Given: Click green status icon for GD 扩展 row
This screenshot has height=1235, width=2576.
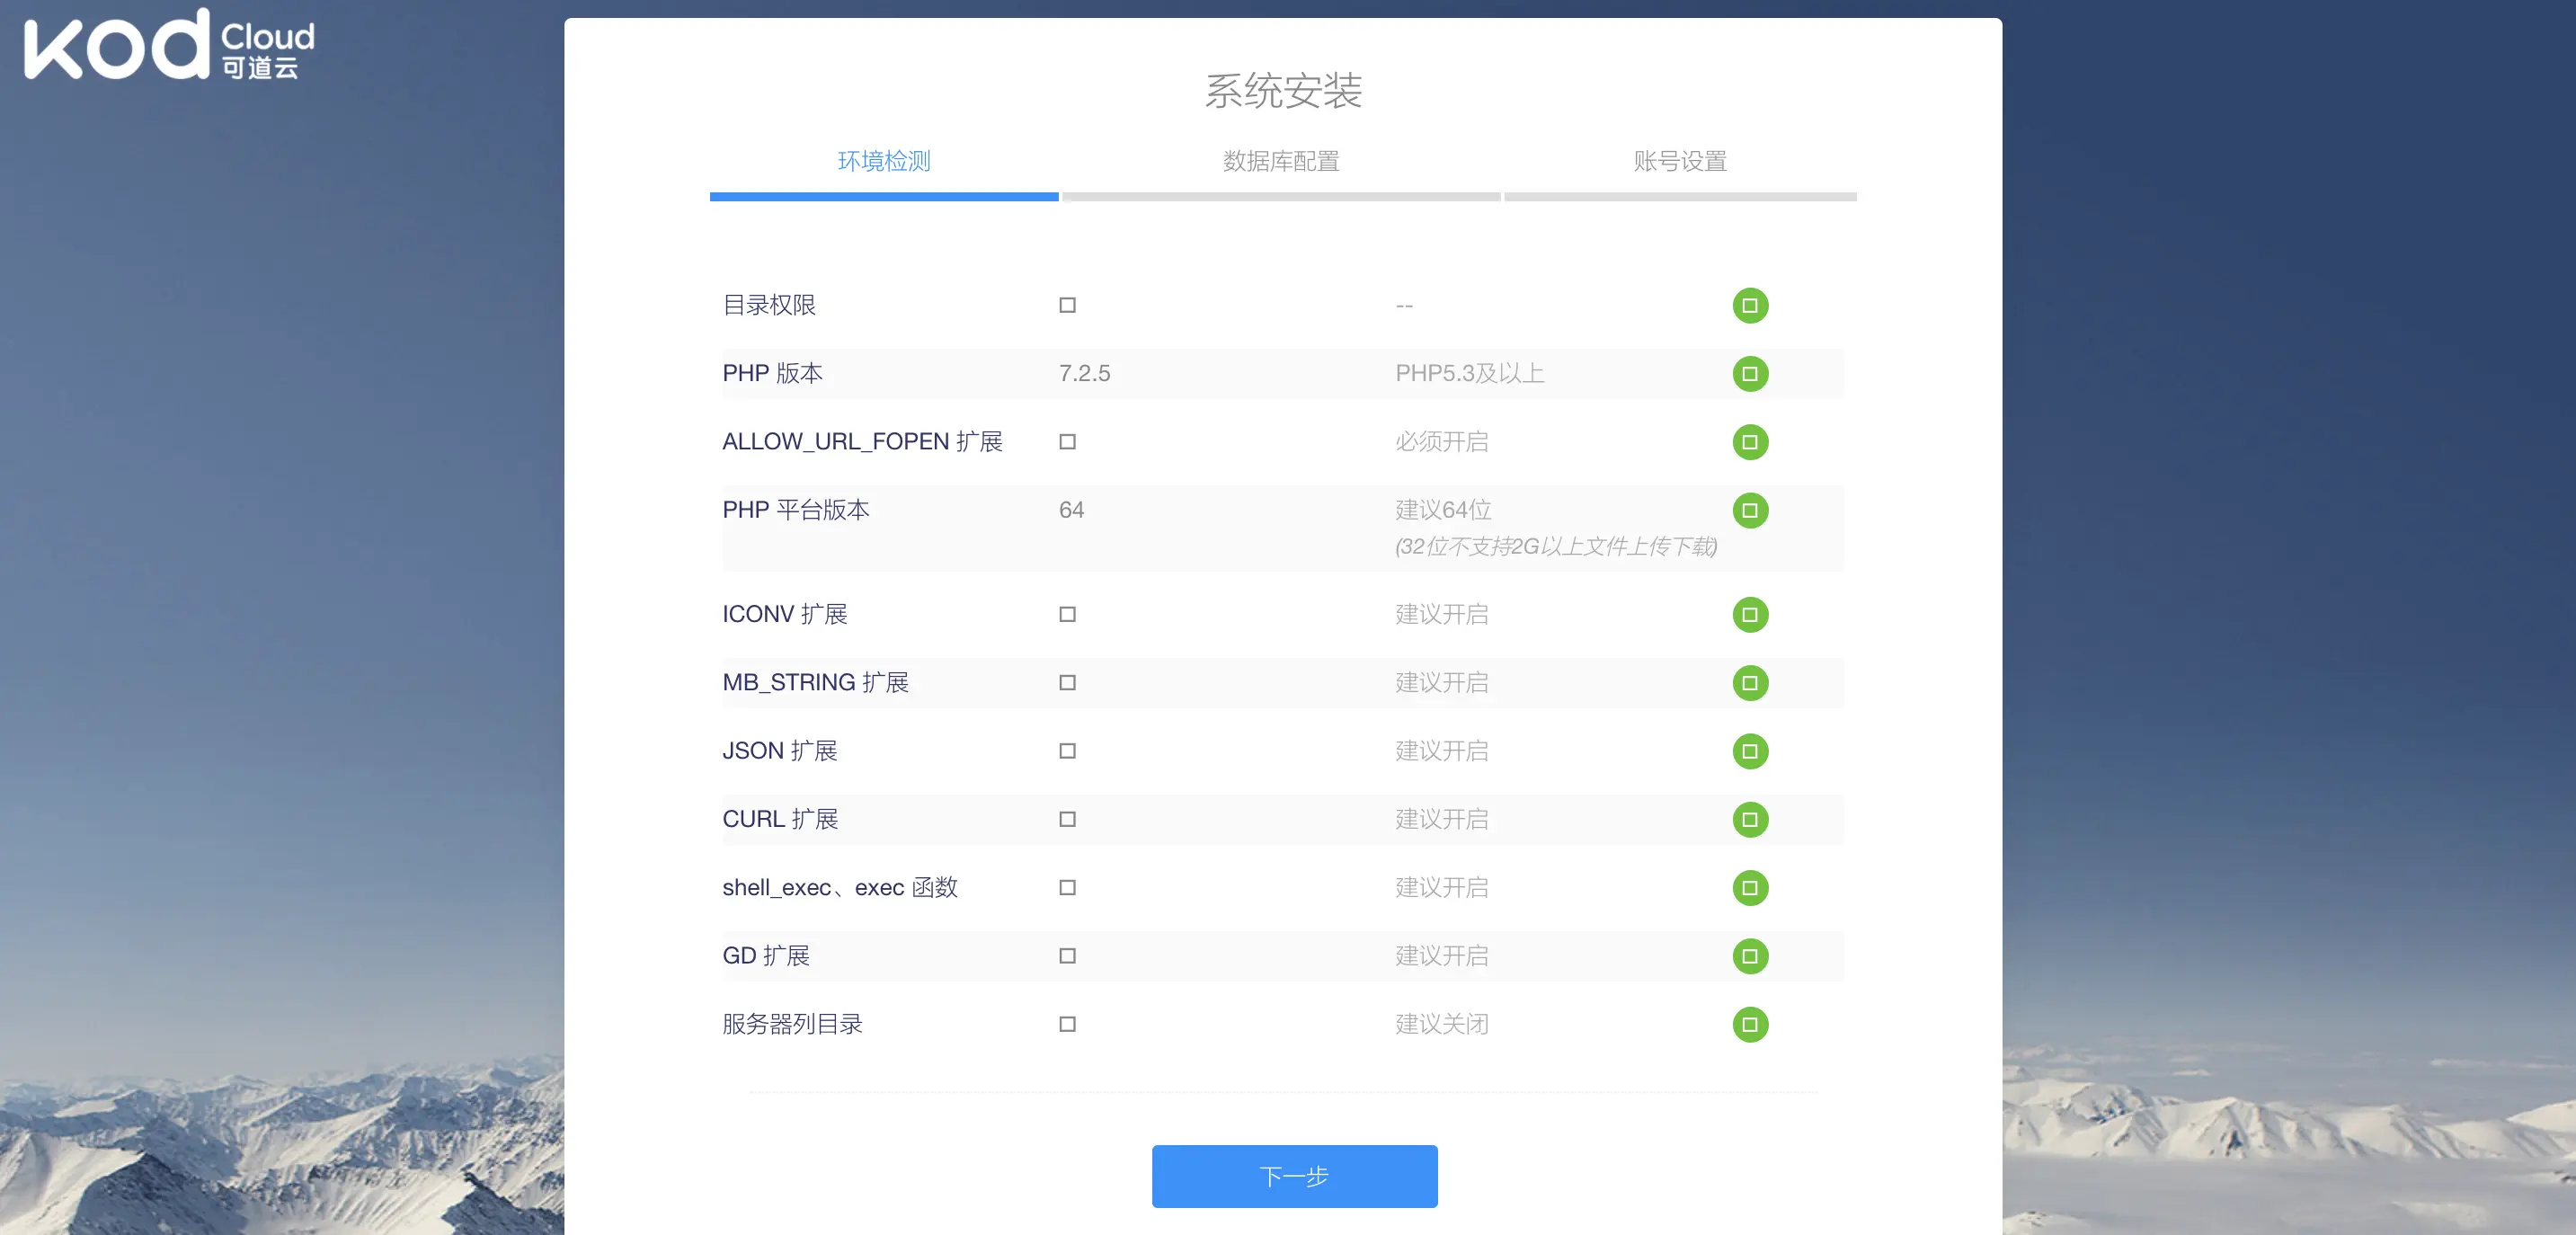Looking at the screenshot, I should point(1750,956).
